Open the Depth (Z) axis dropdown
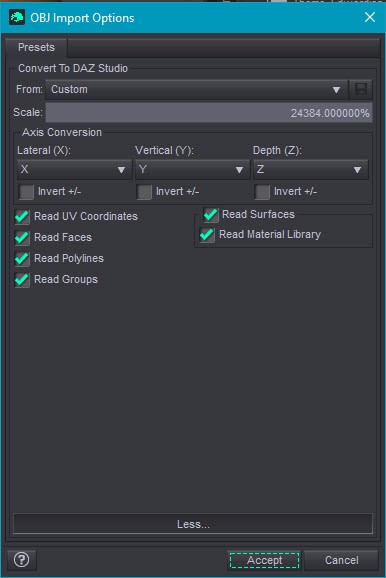This screenshot has height=578, width=386. point(310,169)
